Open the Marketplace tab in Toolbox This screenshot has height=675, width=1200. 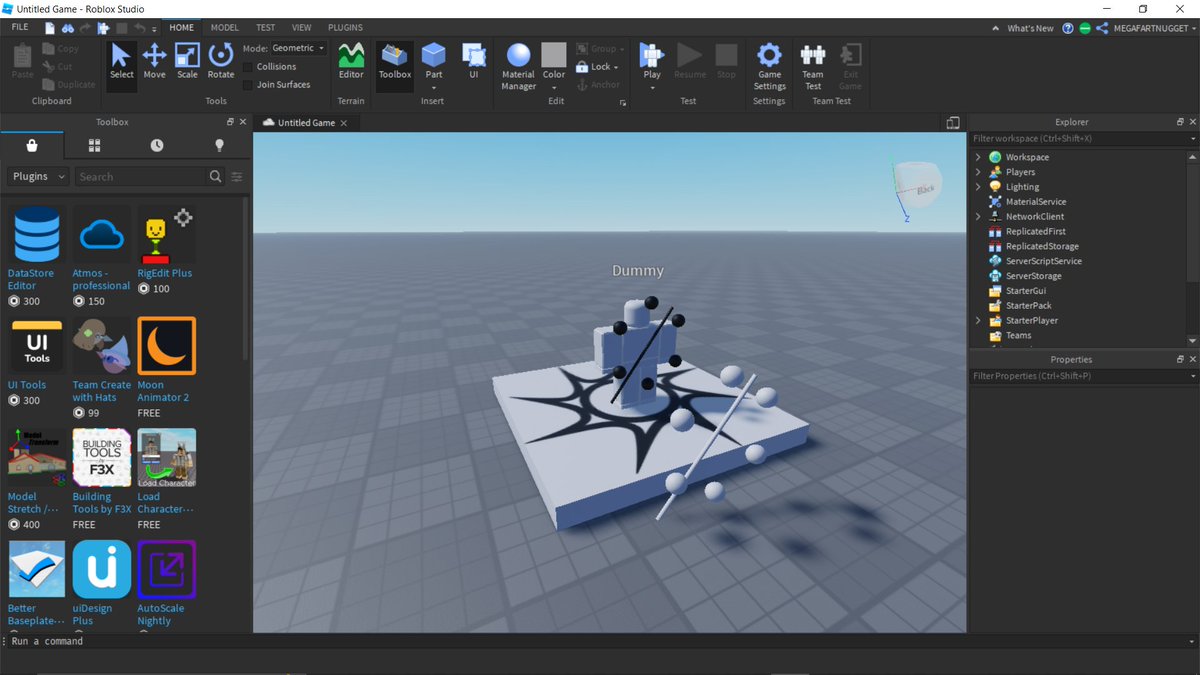coord(32,146)
